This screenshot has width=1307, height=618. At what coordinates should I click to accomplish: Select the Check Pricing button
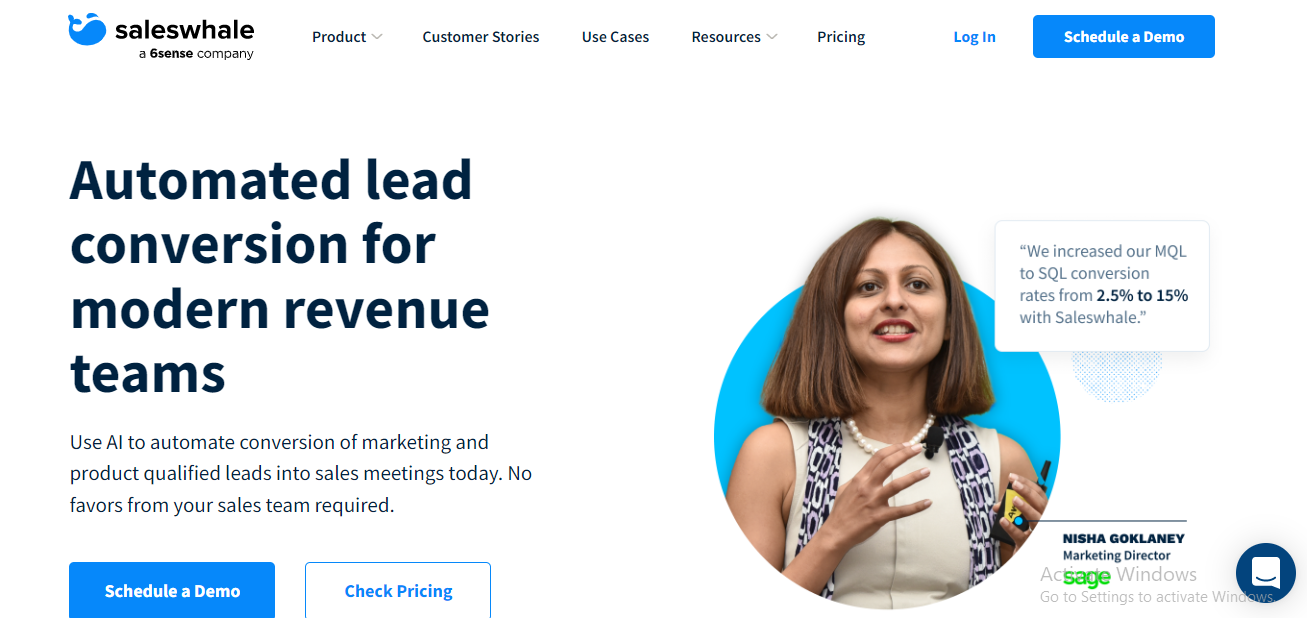pyautogui.click(x=398, y=590)
